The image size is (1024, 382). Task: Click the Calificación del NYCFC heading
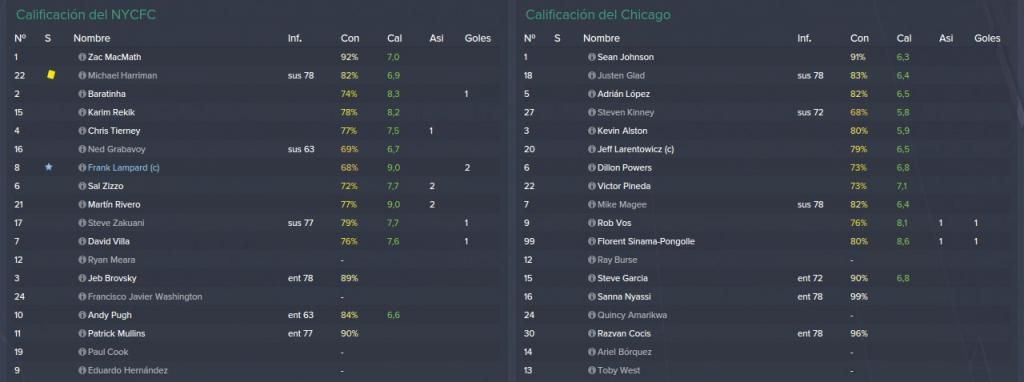(x=86, y=14)
